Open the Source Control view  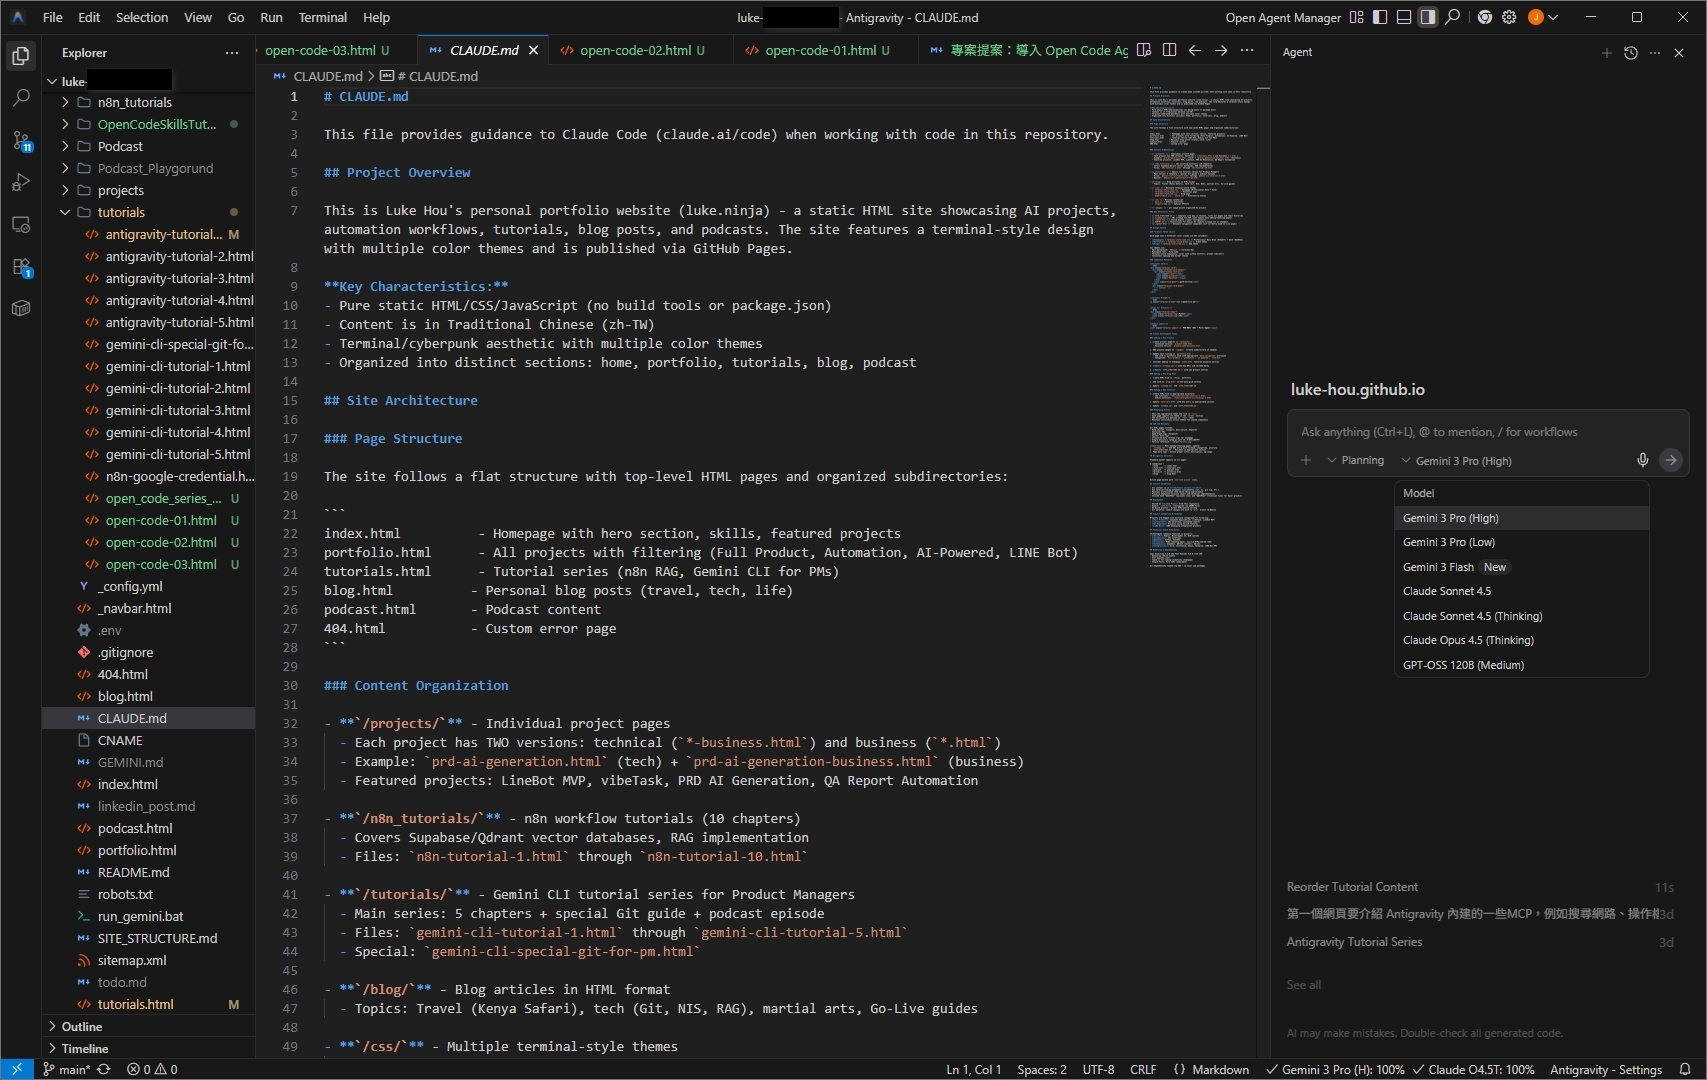pyautogui.click(x=20, y=141)
